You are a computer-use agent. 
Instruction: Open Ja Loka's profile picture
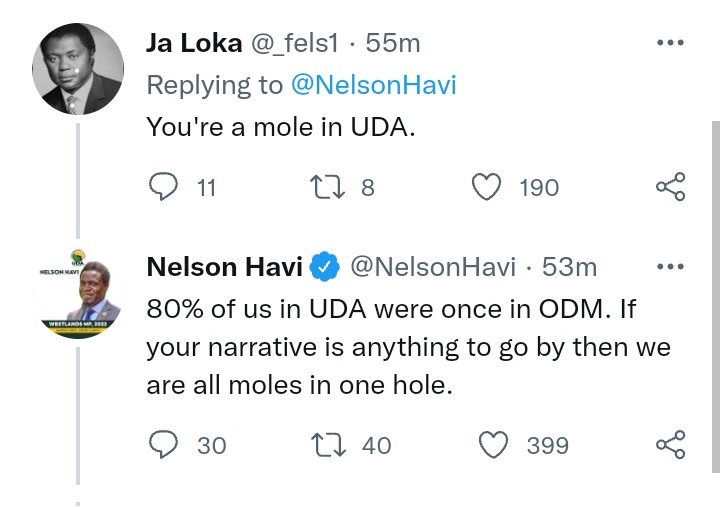coord(78,69)
